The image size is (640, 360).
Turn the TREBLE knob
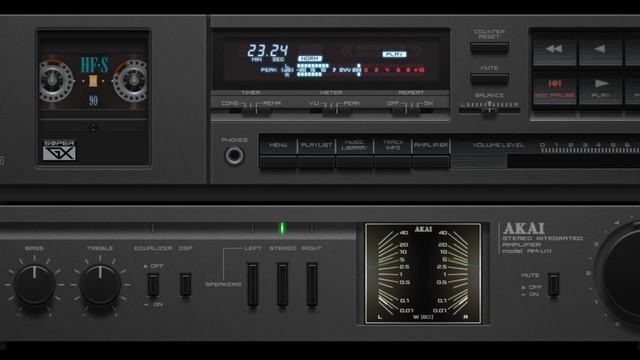(100, 284)
